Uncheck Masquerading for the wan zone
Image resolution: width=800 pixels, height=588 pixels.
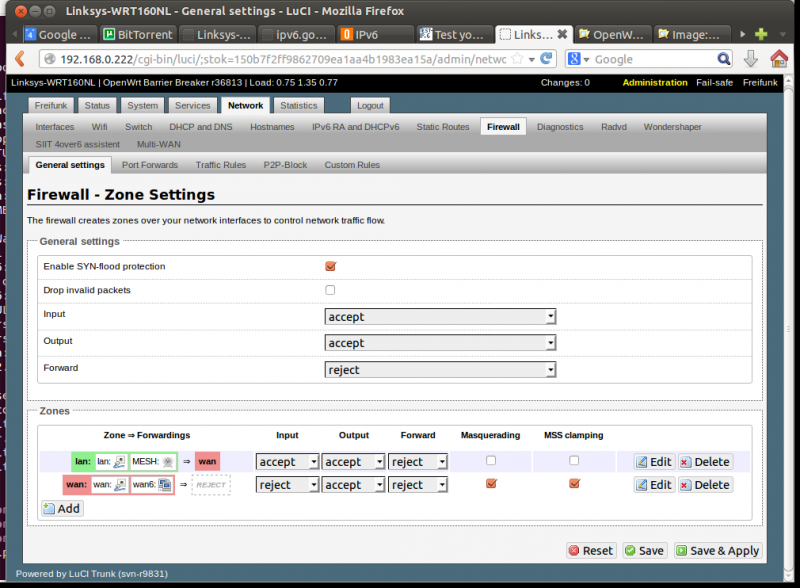(490, 484)
